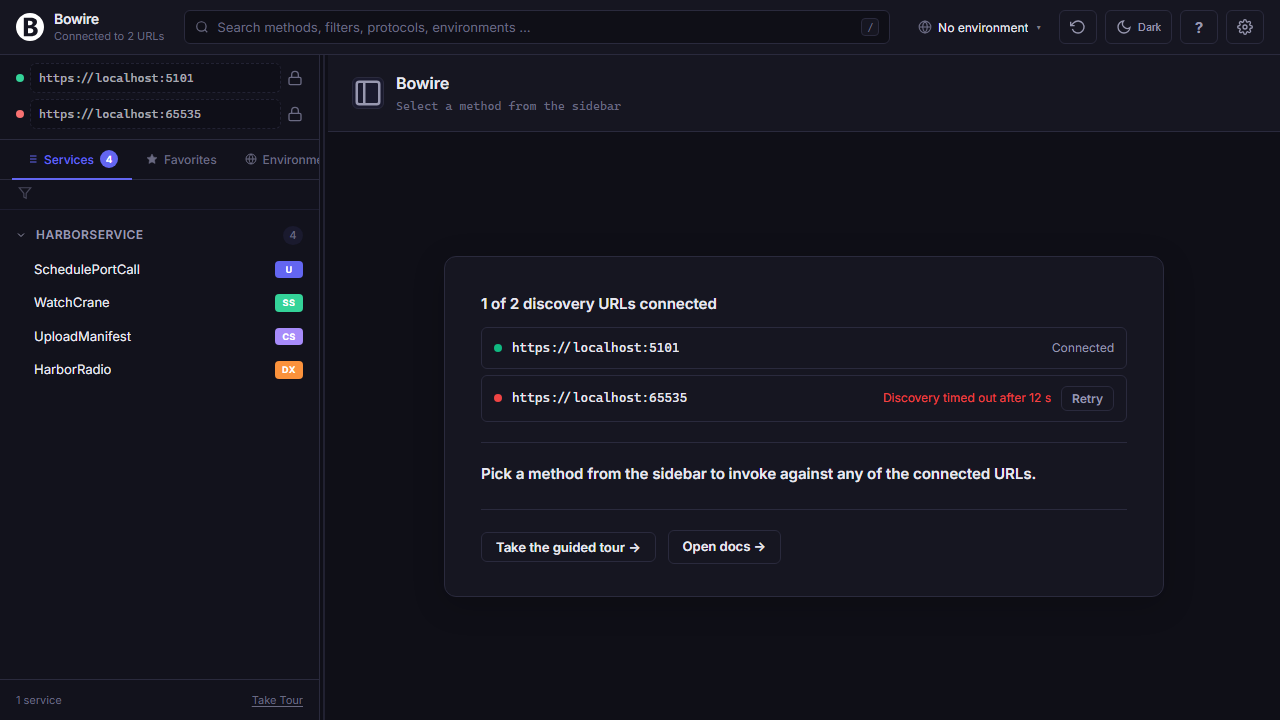Open the No environment dropdown
Viewport: 1280px width, 720px height.
(980, 28)
